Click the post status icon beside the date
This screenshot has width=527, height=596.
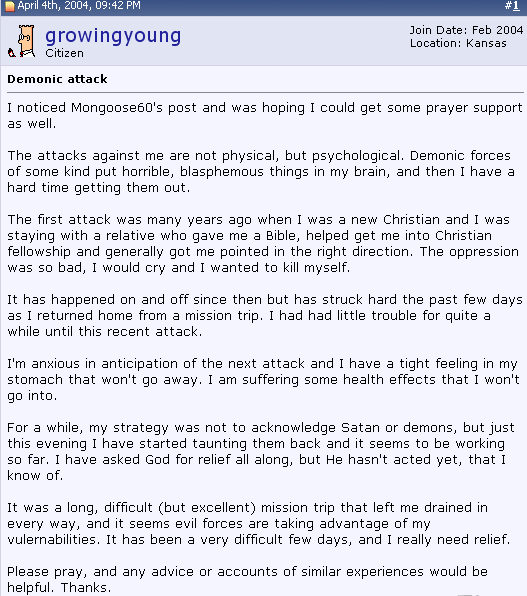(10, 6)
